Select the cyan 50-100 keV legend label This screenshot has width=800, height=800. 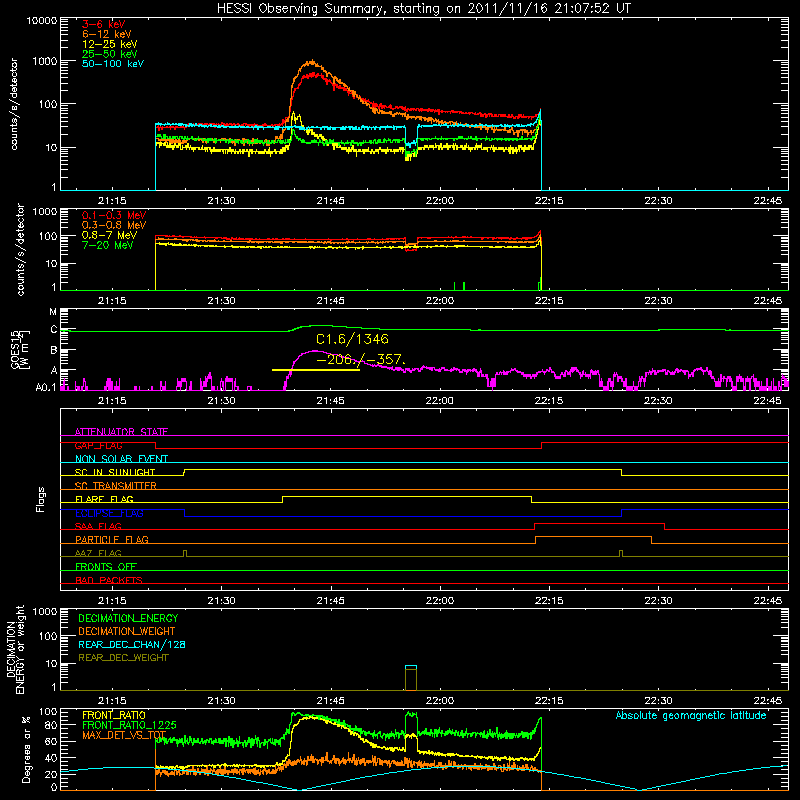tap(113, 64)
